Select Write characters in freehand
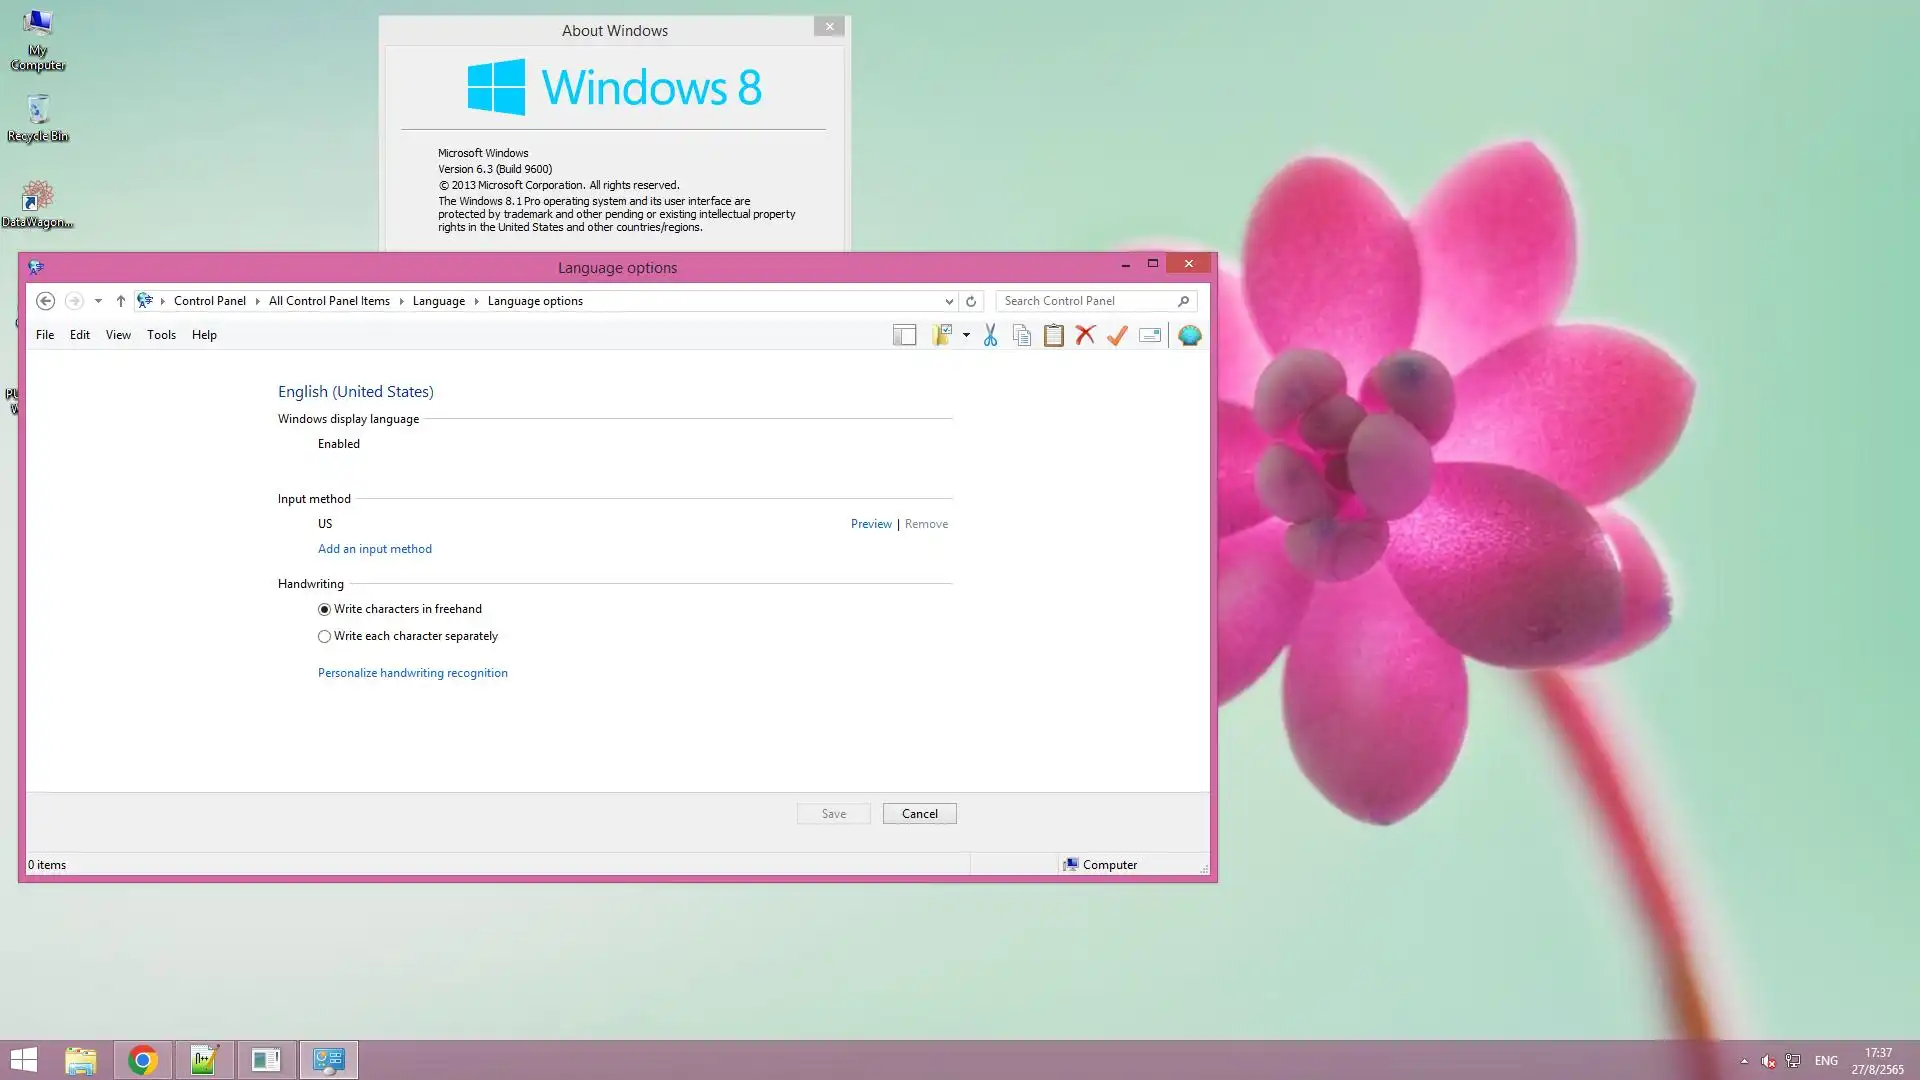 324,609
